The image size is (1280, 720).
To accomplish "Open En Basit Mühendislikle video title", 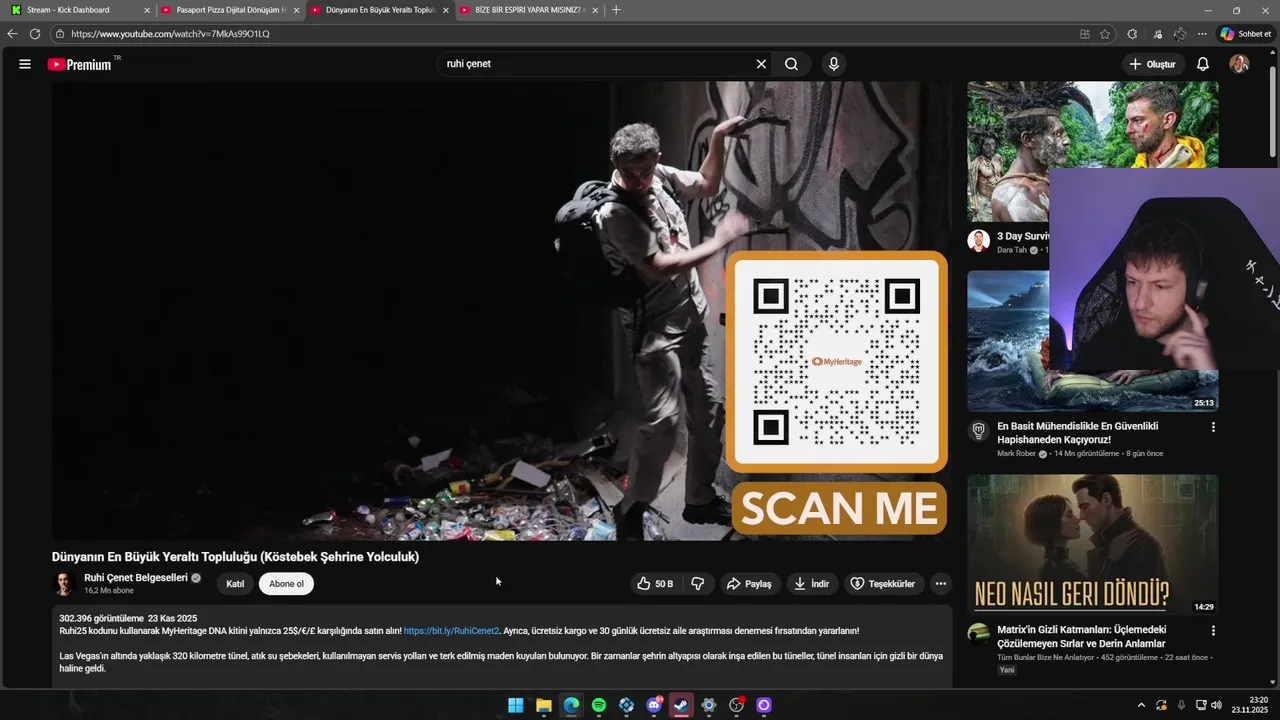I will [1077, 433].
